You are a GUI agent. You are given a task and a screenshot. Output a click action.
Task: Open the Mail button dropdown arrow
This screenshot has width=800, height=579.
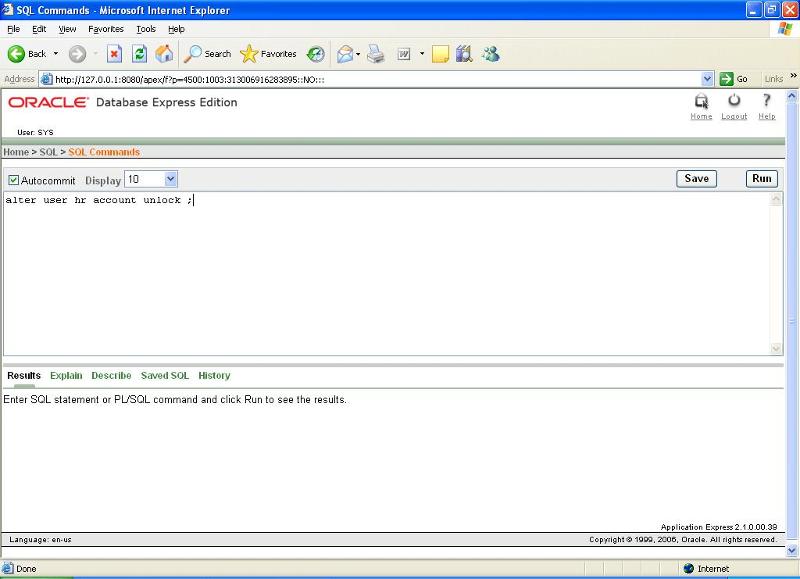358,54
